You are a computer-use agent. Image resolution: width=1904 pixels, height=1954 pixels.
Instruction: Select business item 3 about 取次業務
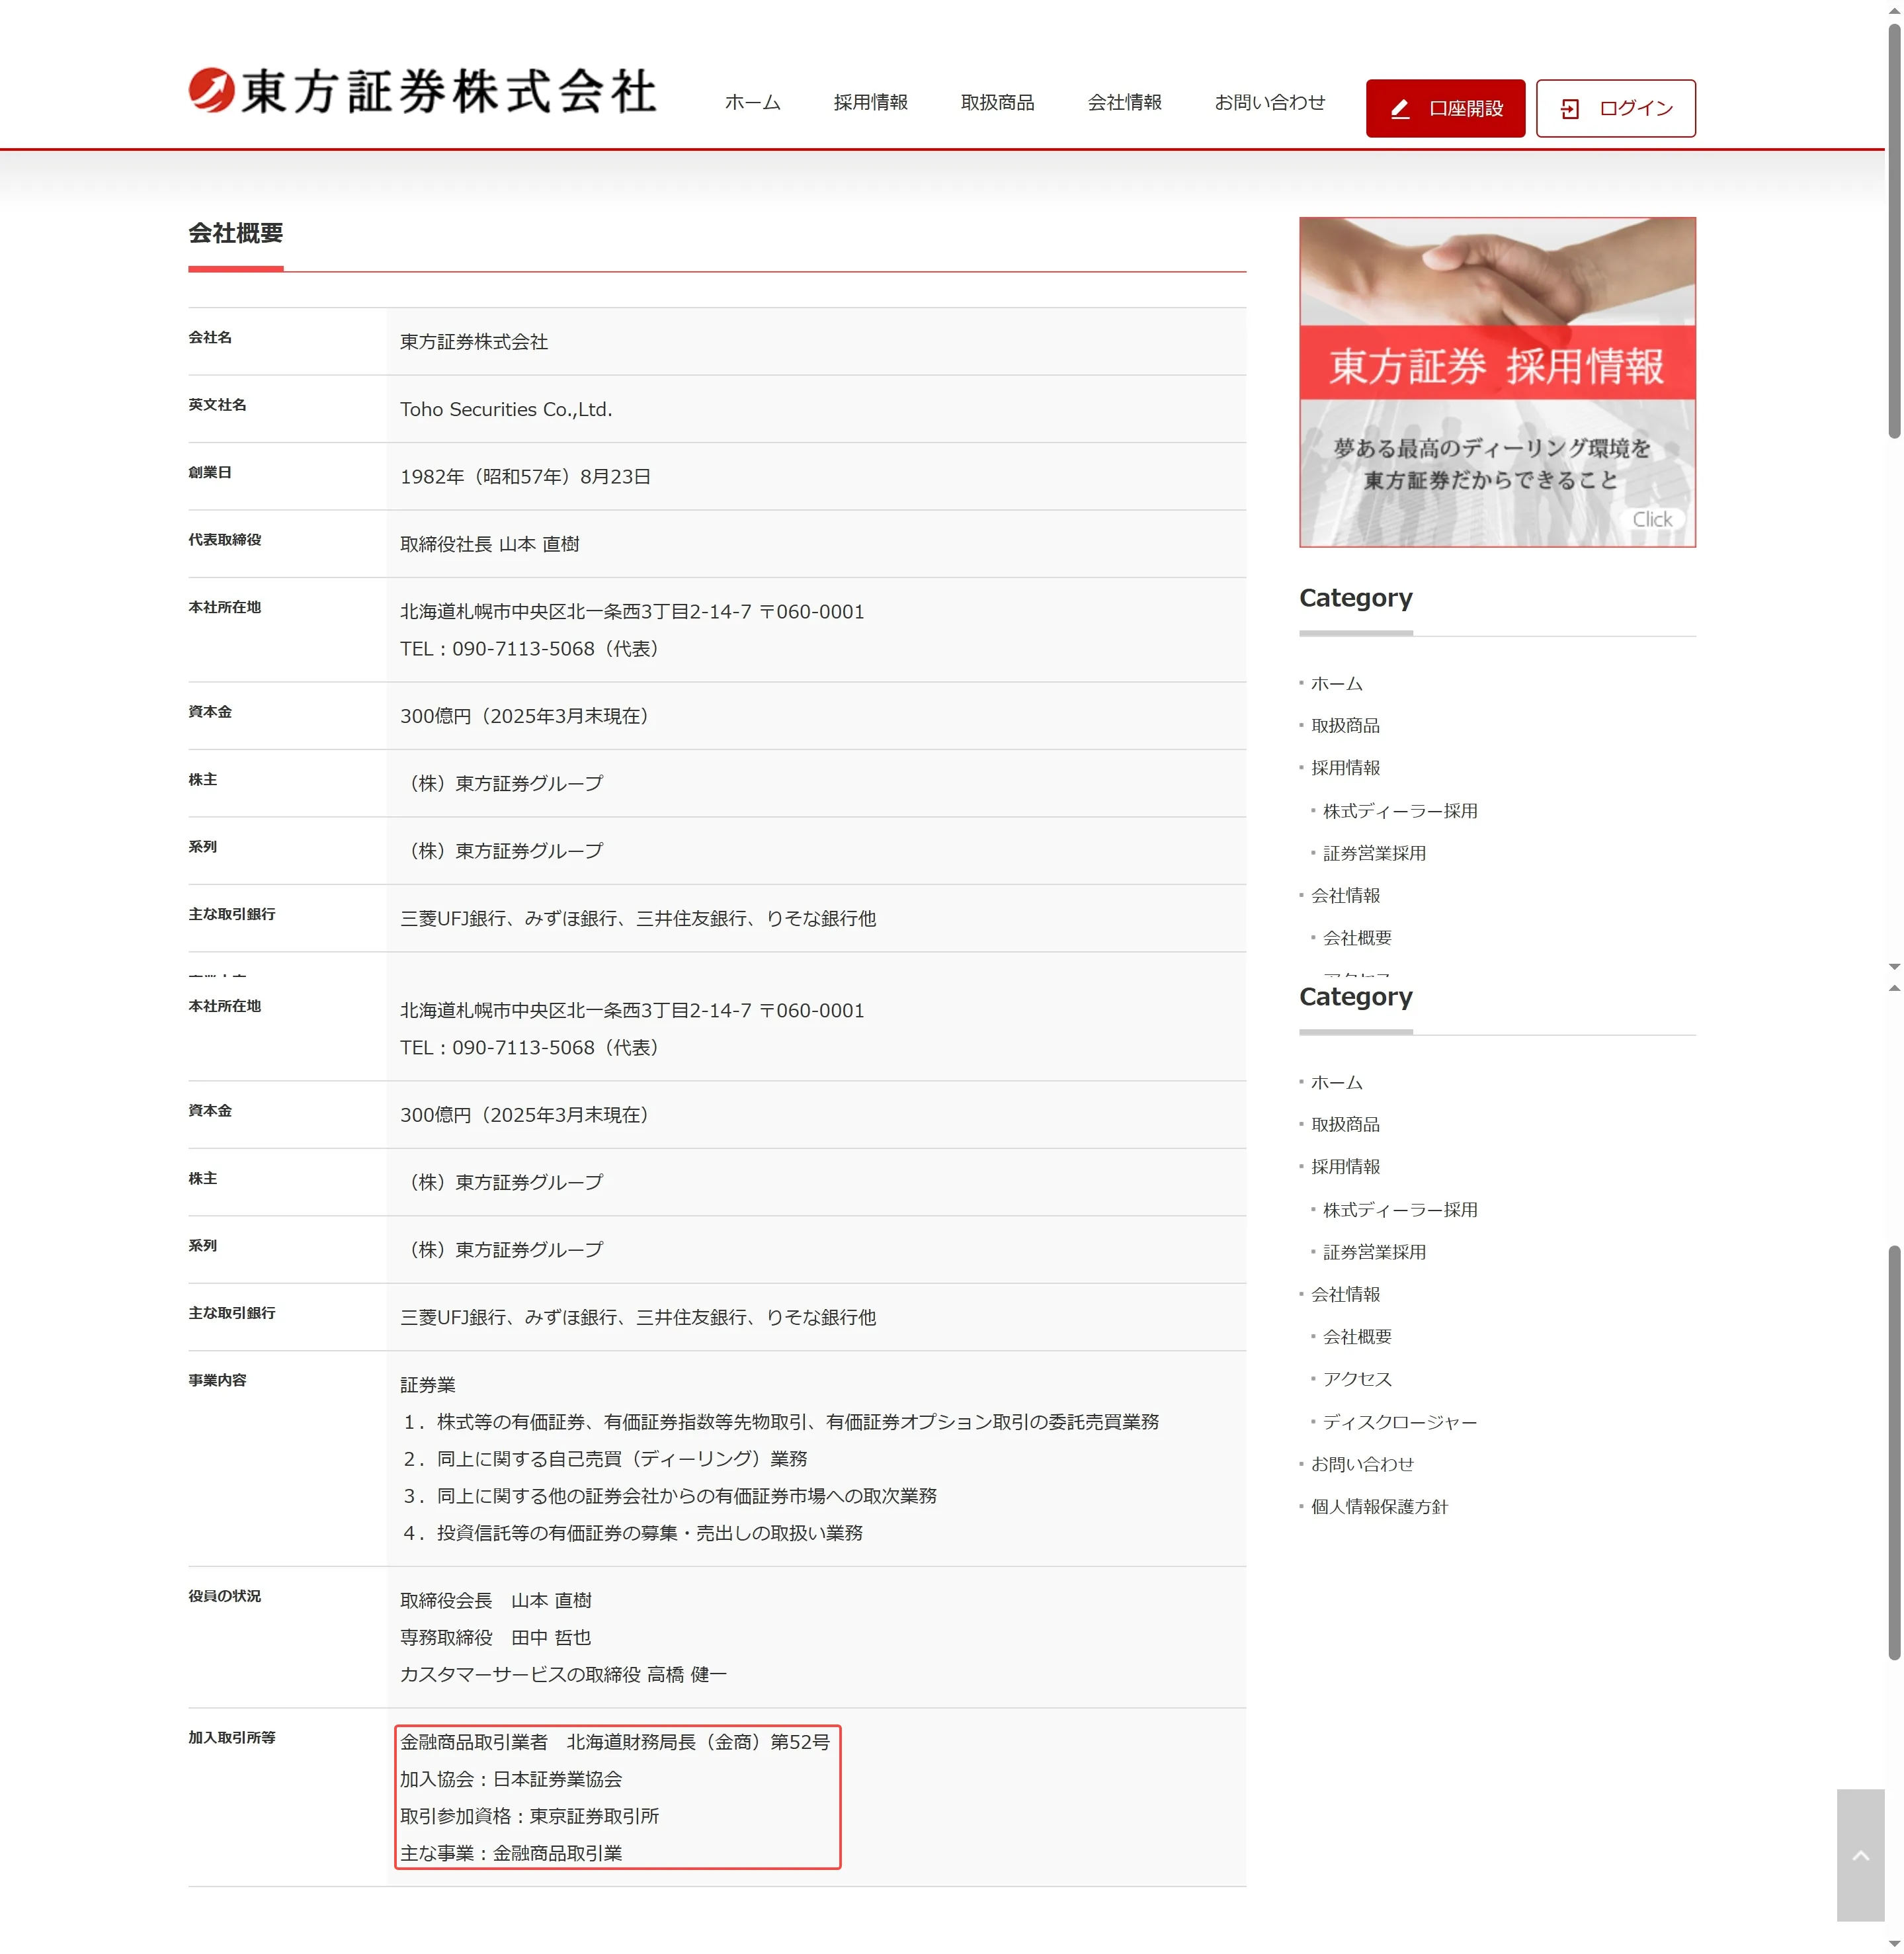(670, 1496)
